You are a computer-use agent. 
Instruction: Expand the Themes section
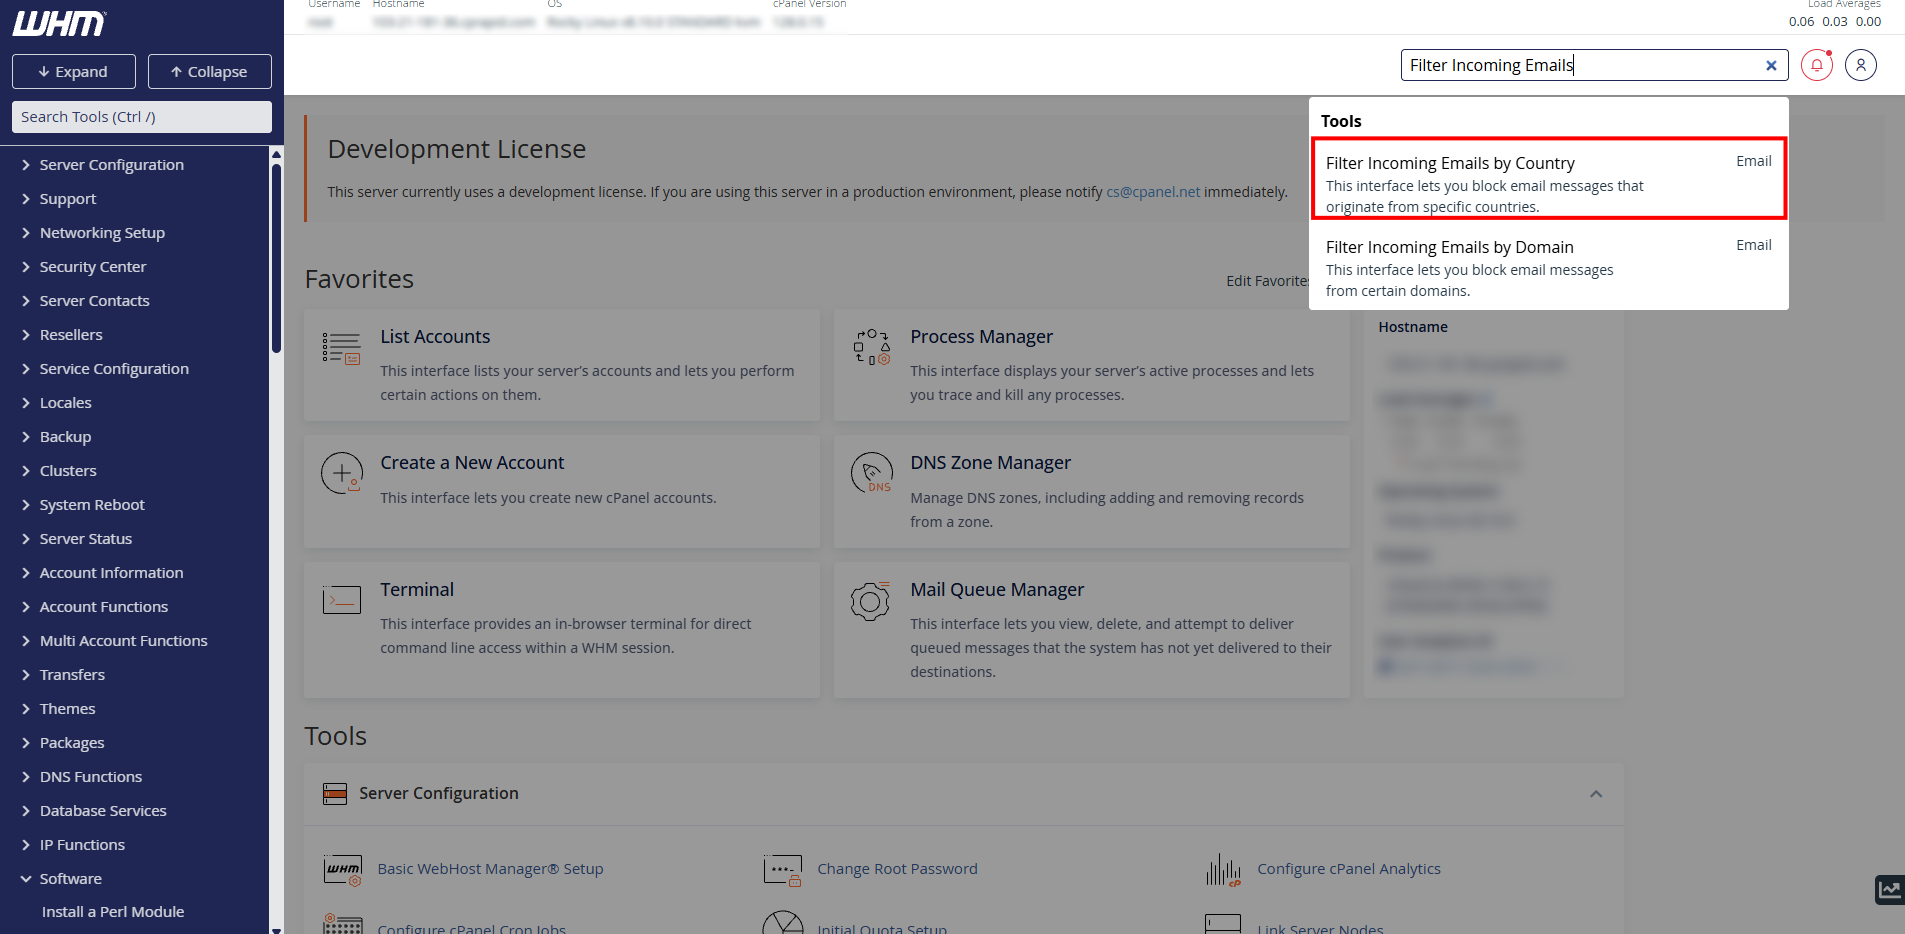[x=67, y=709]
